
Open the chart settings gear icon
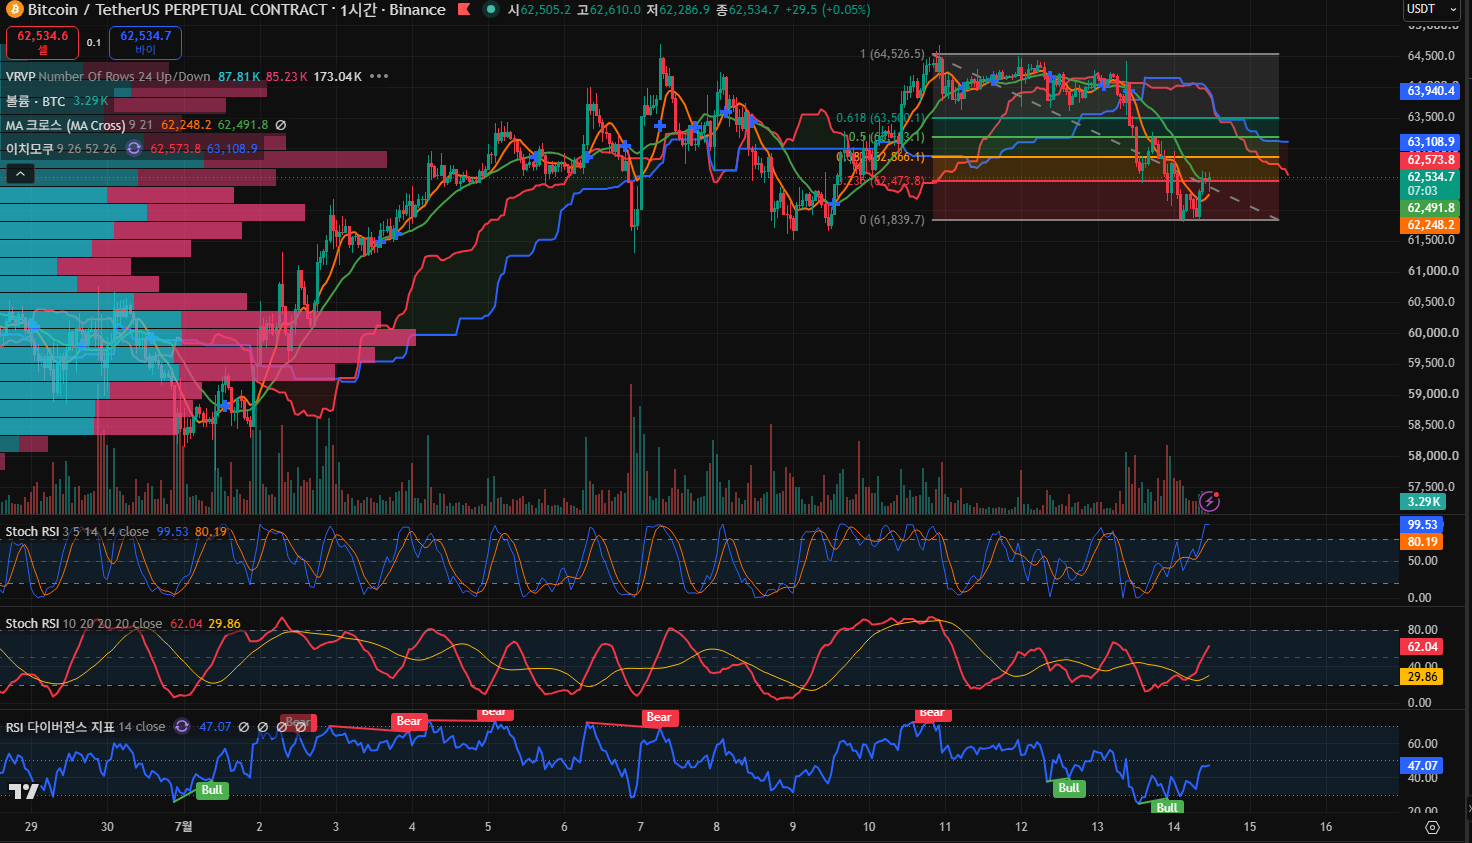[x=1432, y=827]
